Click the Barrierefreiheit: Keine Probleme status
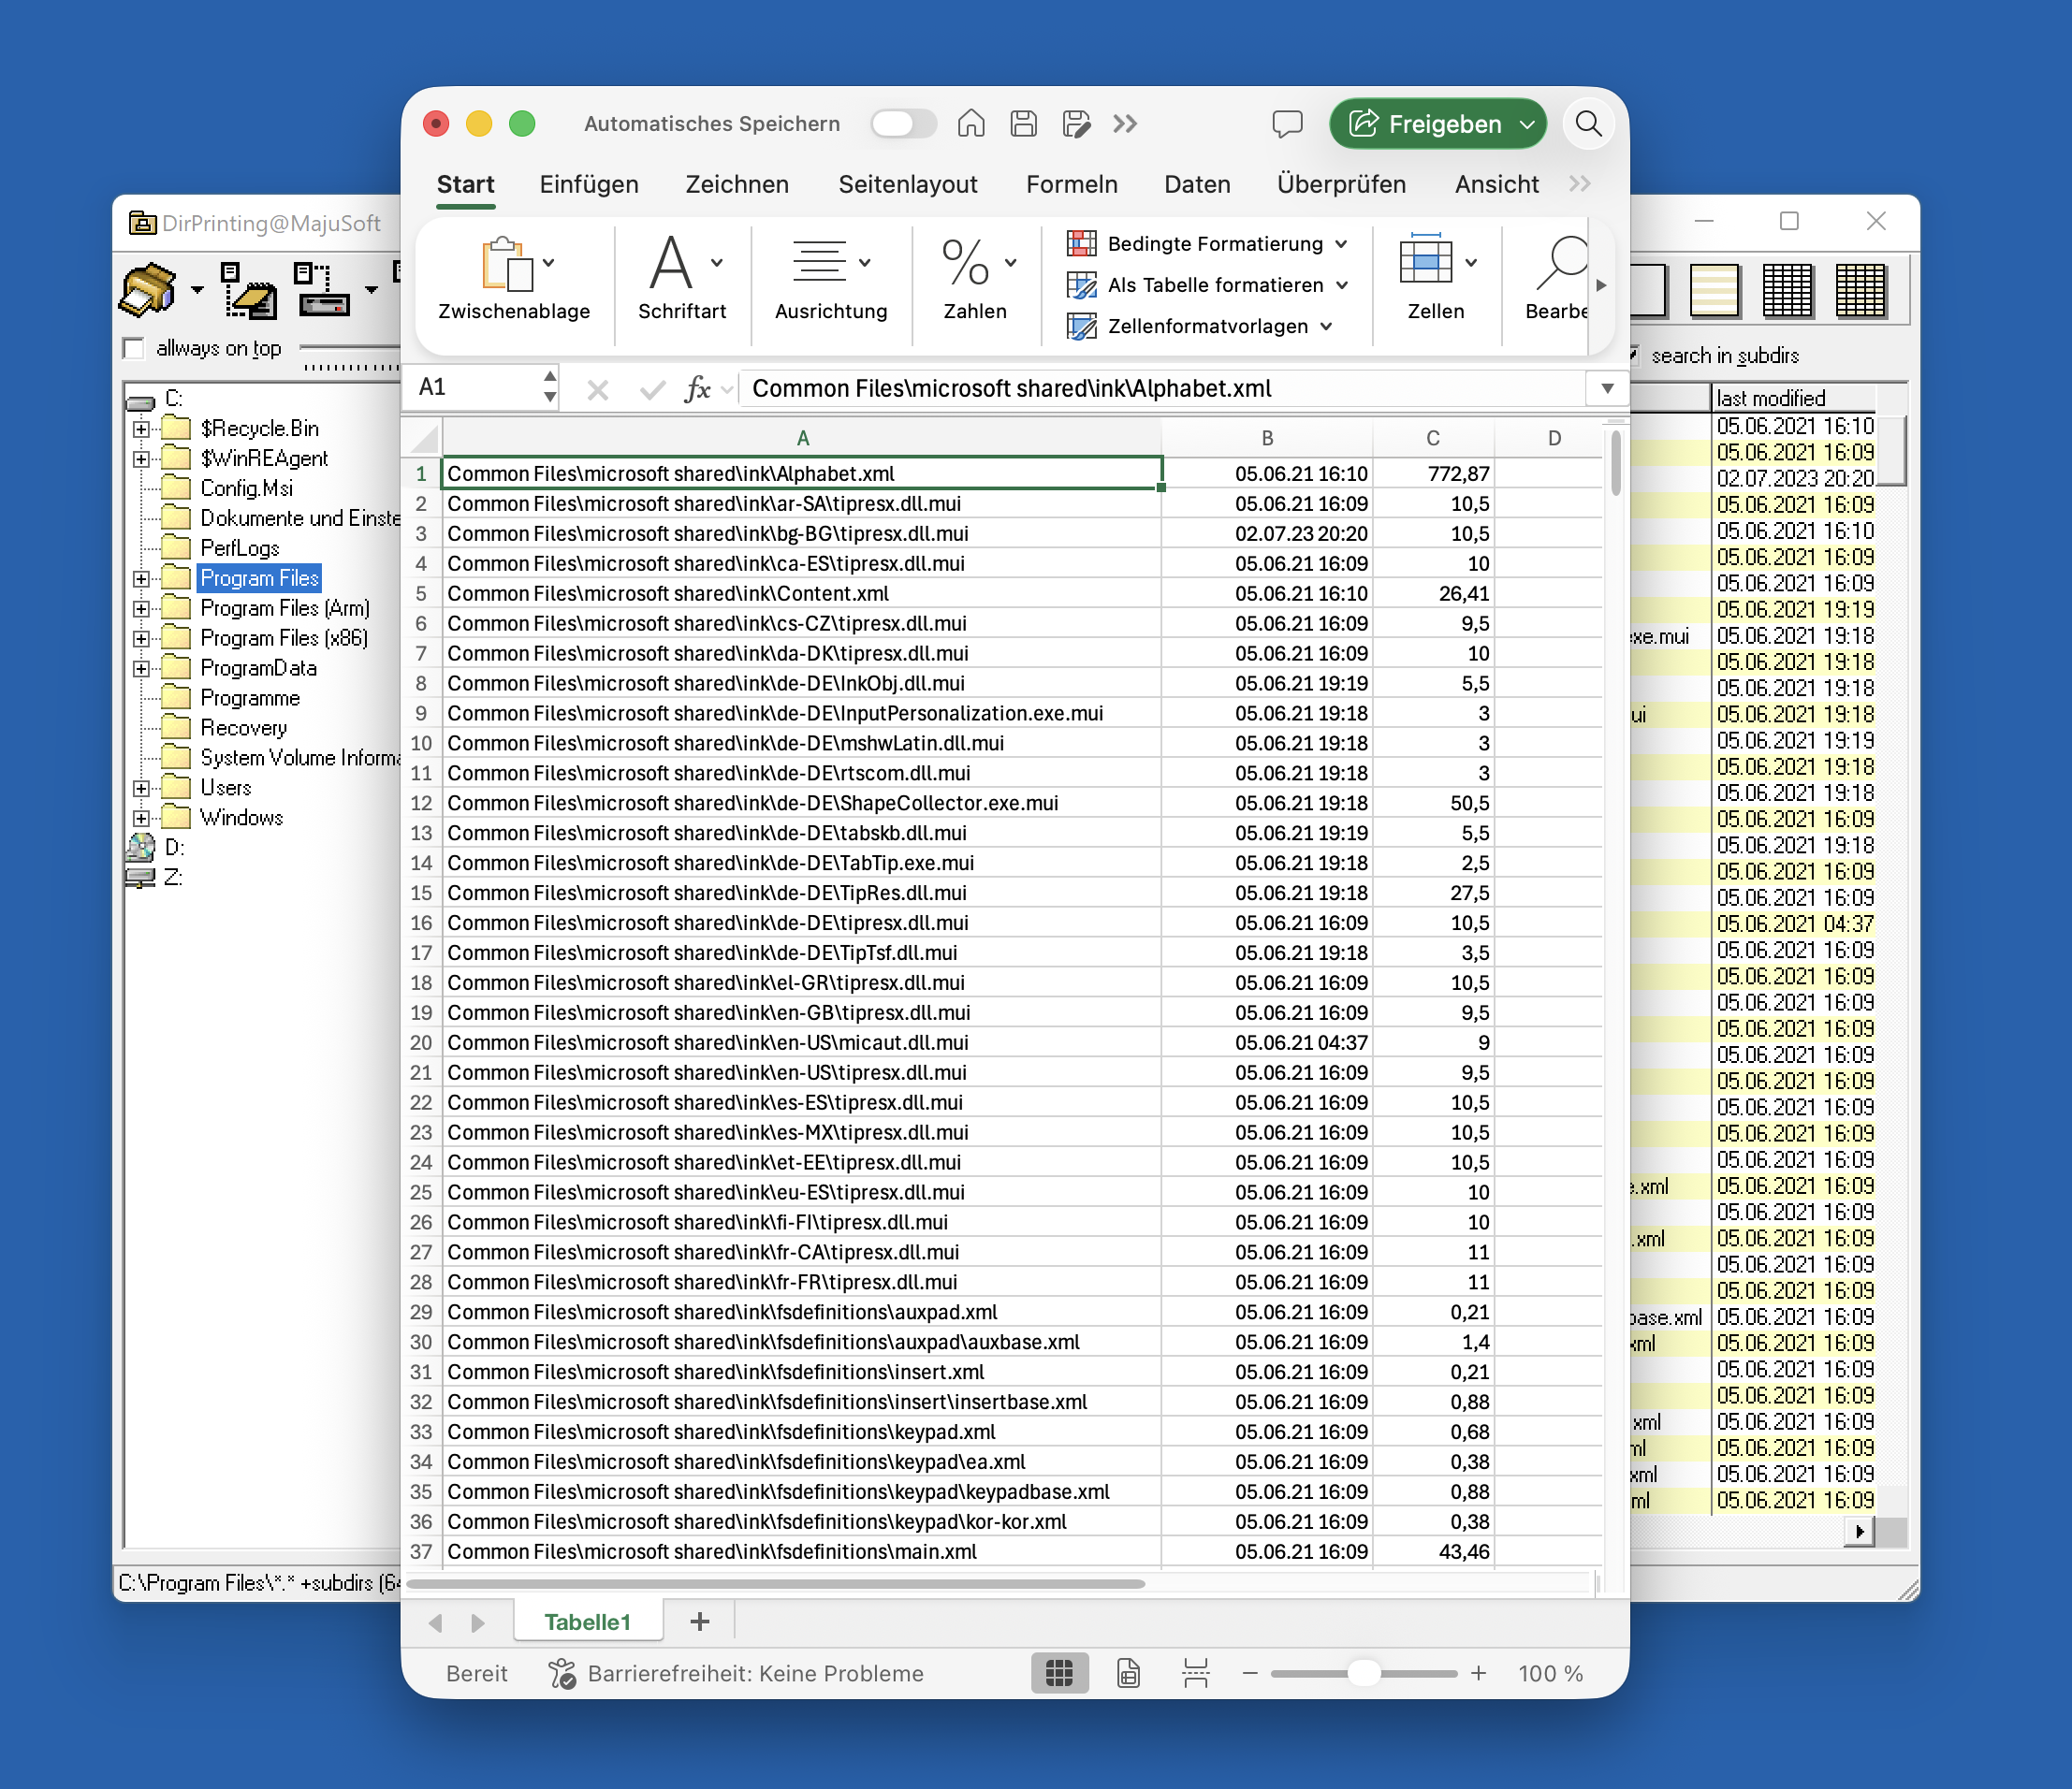Image resolution: width=2072 pixels, height=1789 pixels. [736, 1673]
